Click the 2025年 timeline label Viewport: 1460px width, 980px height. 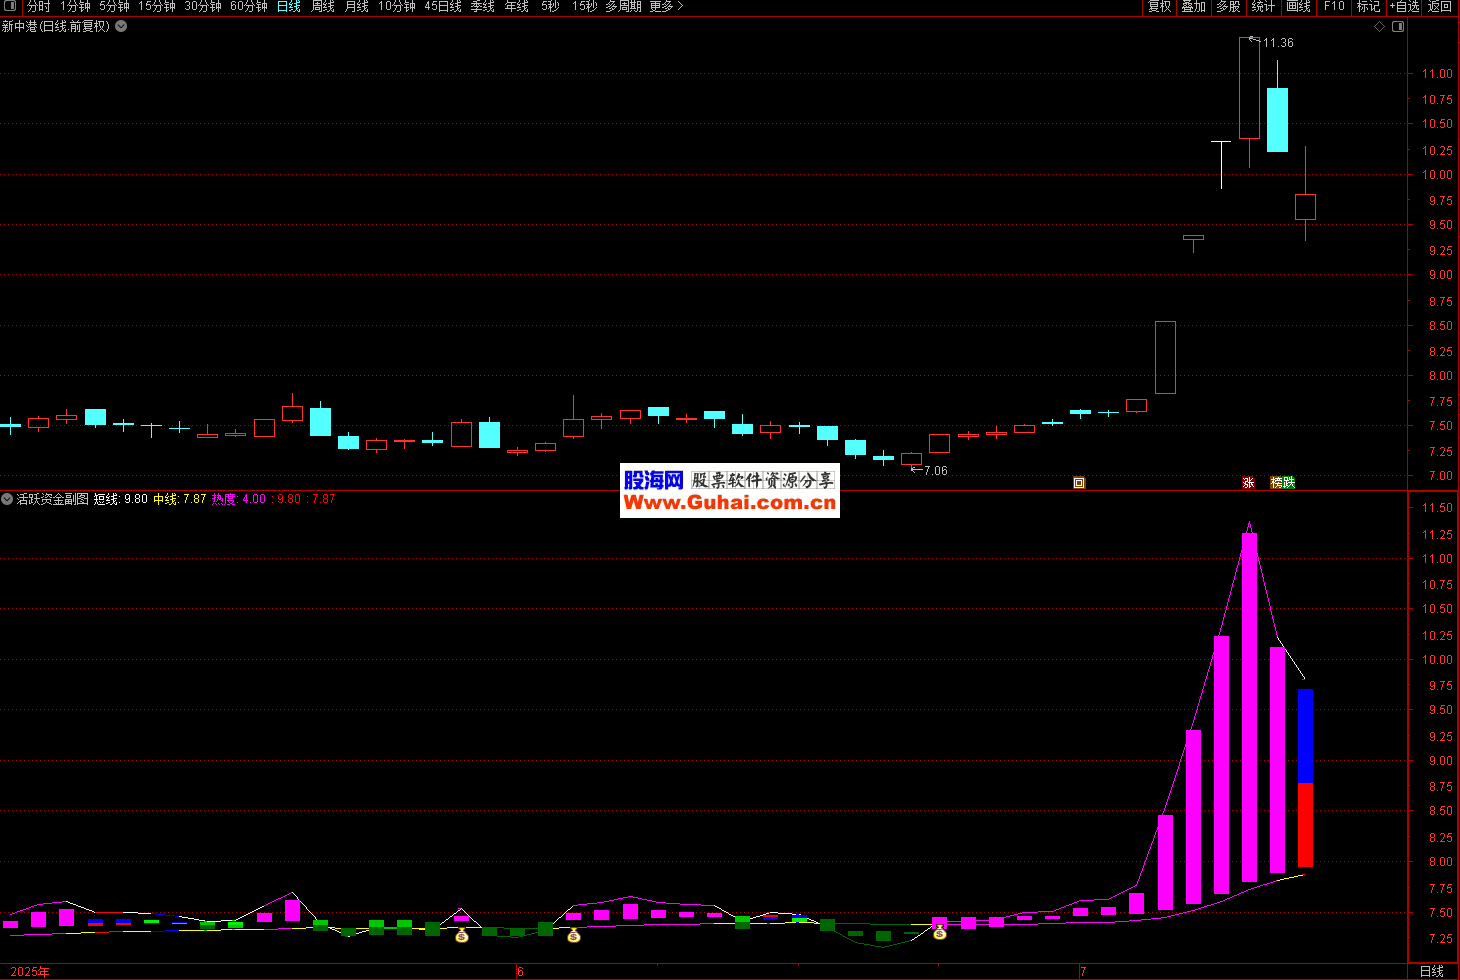30,972
